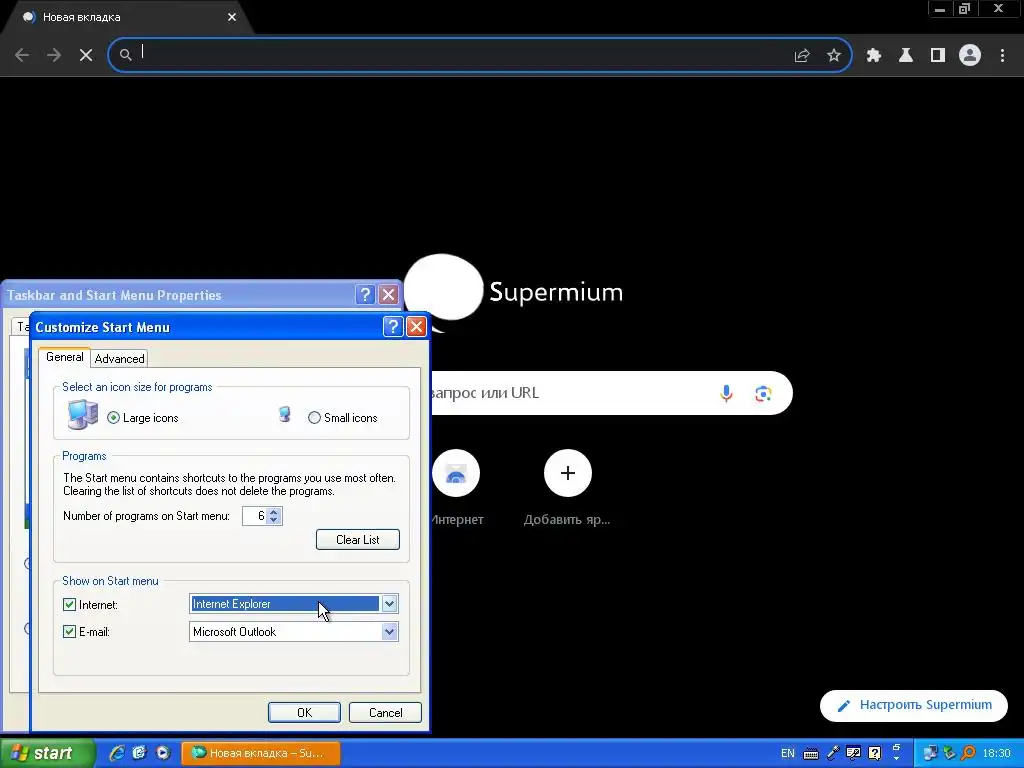Click the Customize Start Menu help icon
1024x768 pixels.
(x=392, y=327)
